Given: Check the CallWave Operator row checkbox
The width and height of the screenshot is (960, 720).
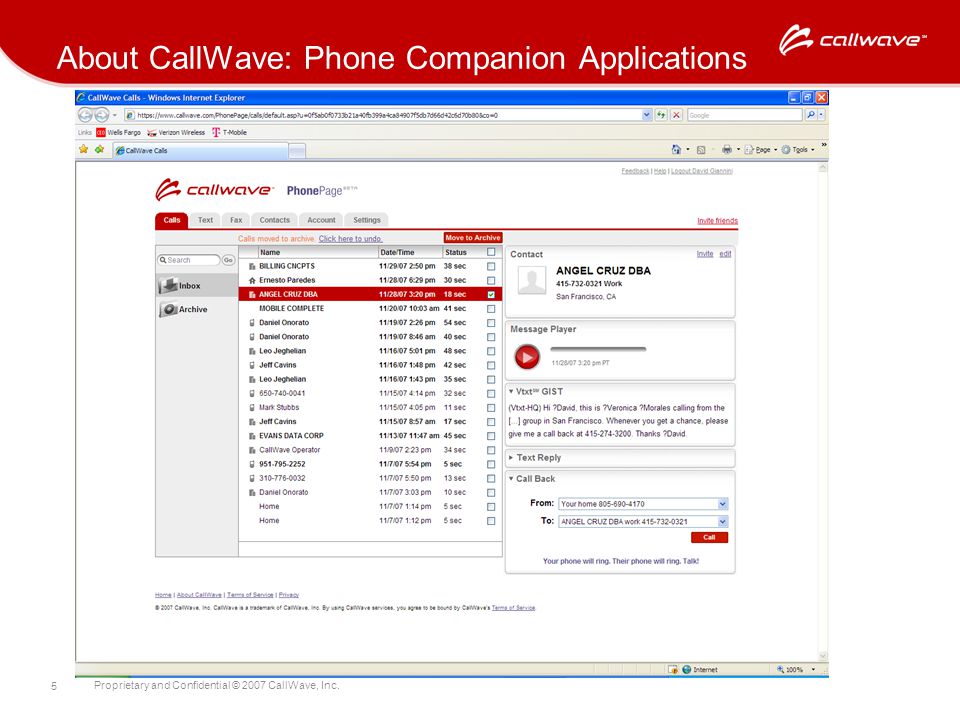Looking at the screenshot, I should pyautogui.click(x=491, y=450).
